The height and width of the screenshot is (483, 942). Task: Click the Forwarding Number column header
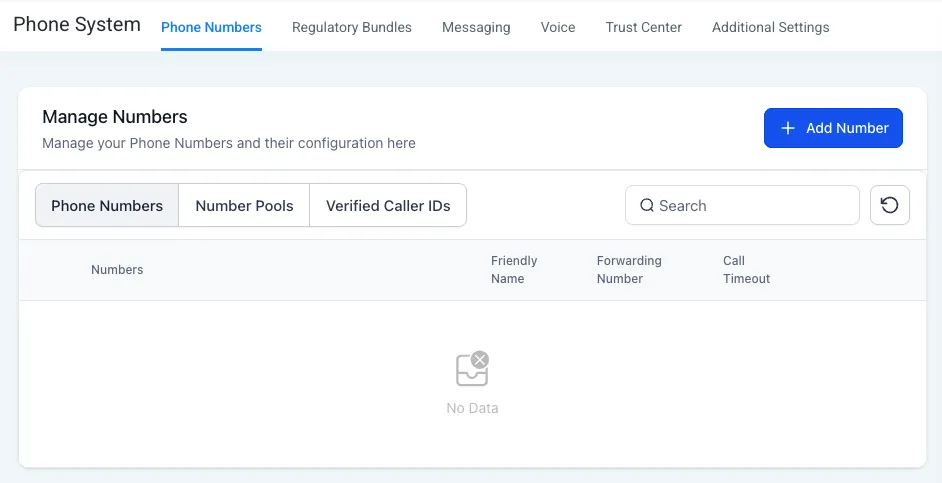coord(629,270)
